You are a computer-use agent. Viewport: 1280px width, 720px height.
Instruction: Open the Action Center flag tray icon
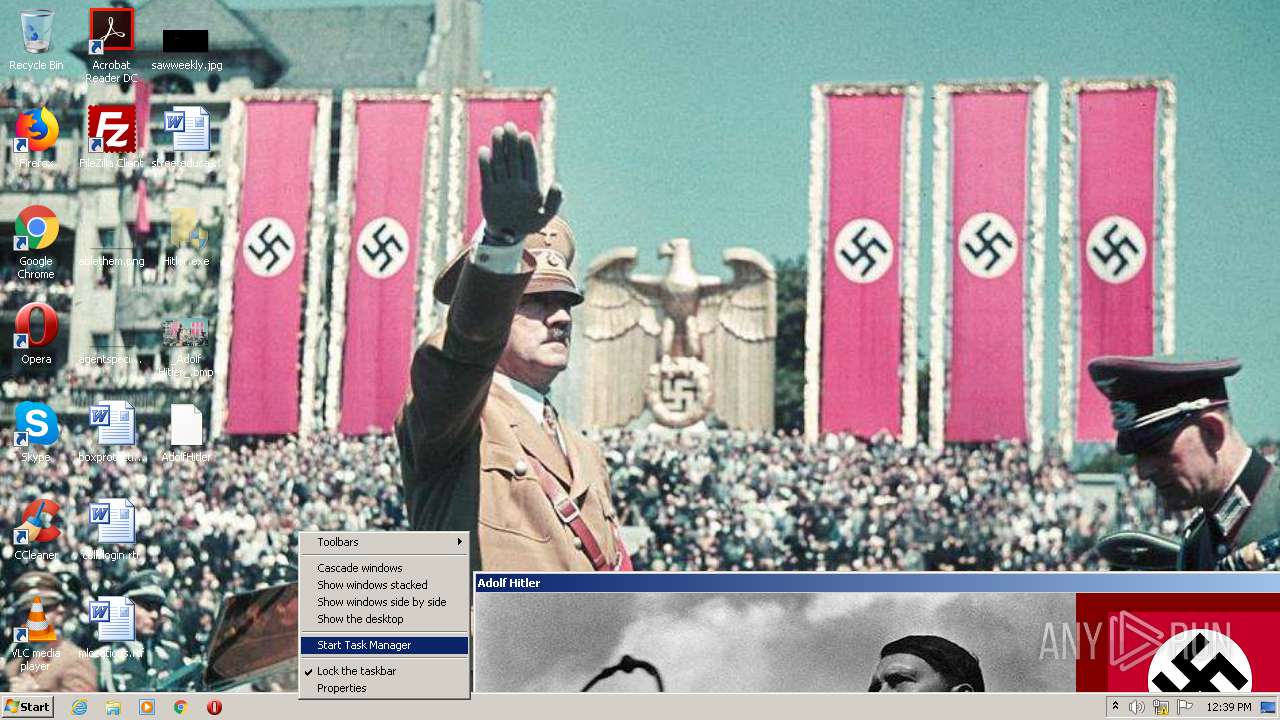pyautogui.click(x=1185, y=707)
